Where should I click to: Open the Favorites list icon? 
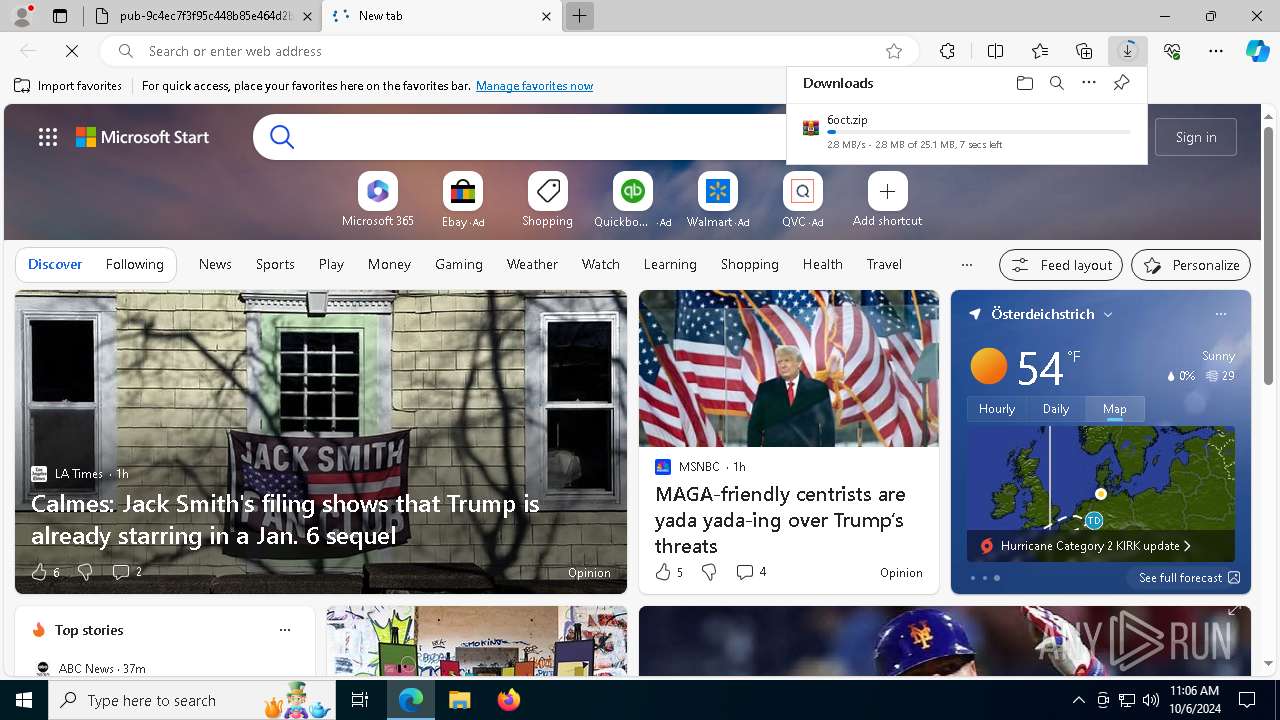pos(1040,51)
